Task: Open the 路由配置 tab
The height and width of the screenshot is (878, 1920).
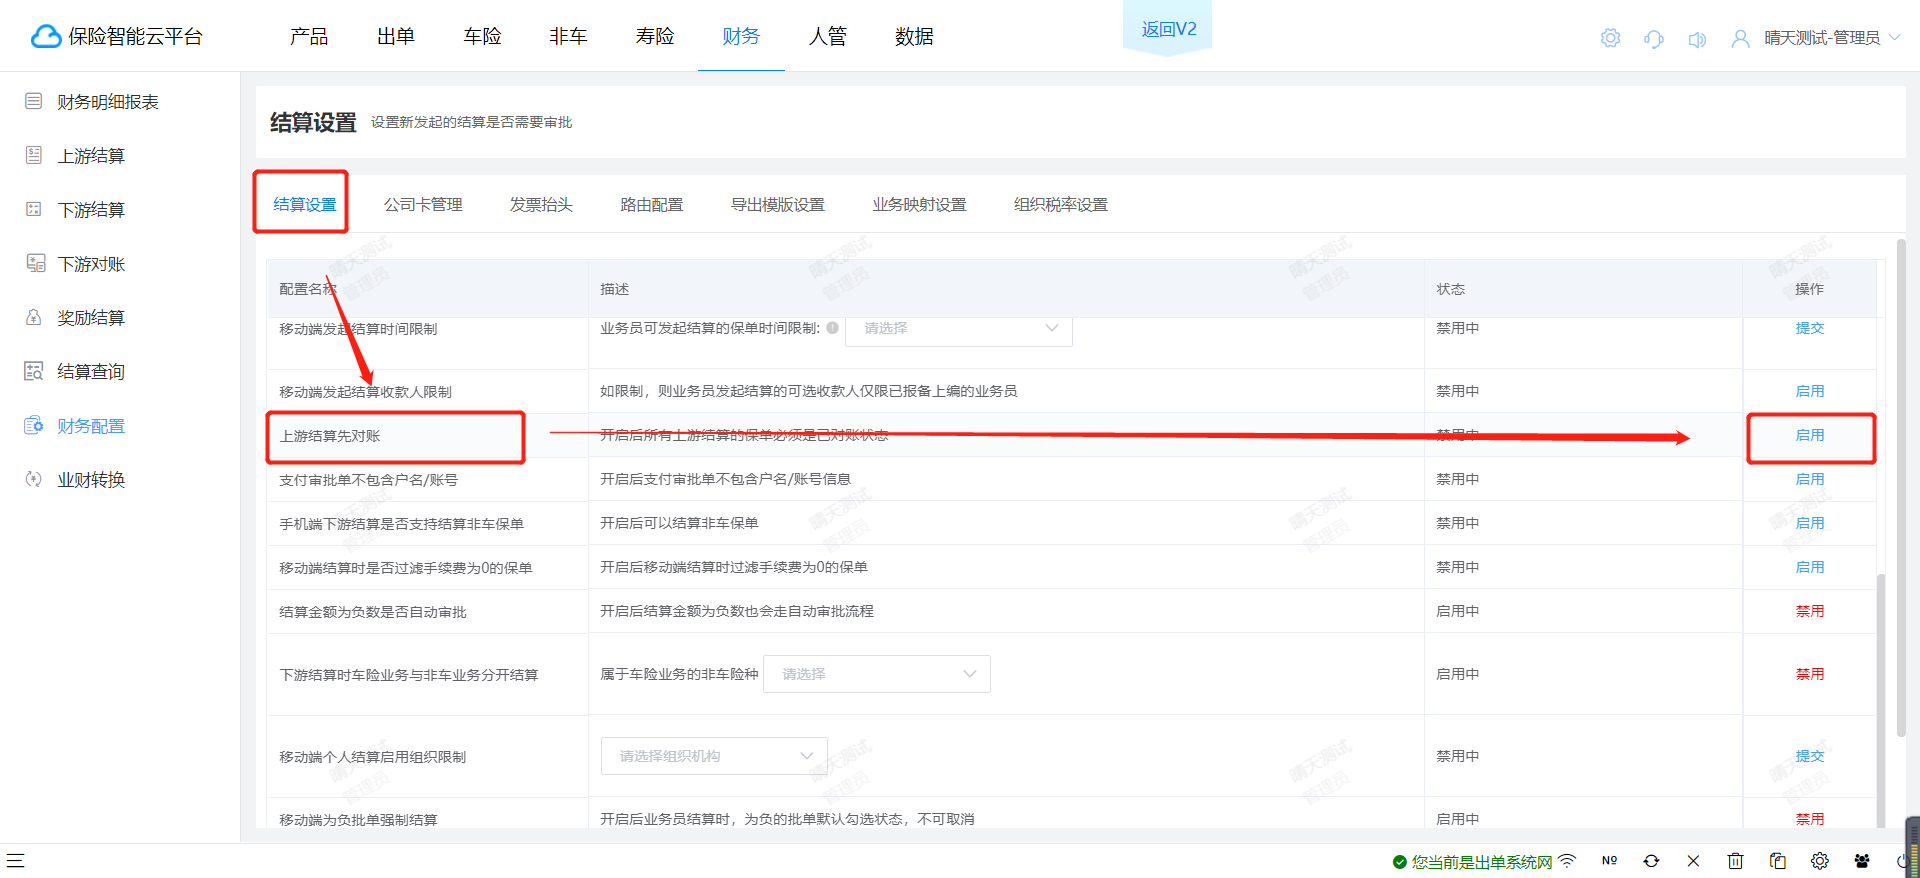Action: [652, 204]
